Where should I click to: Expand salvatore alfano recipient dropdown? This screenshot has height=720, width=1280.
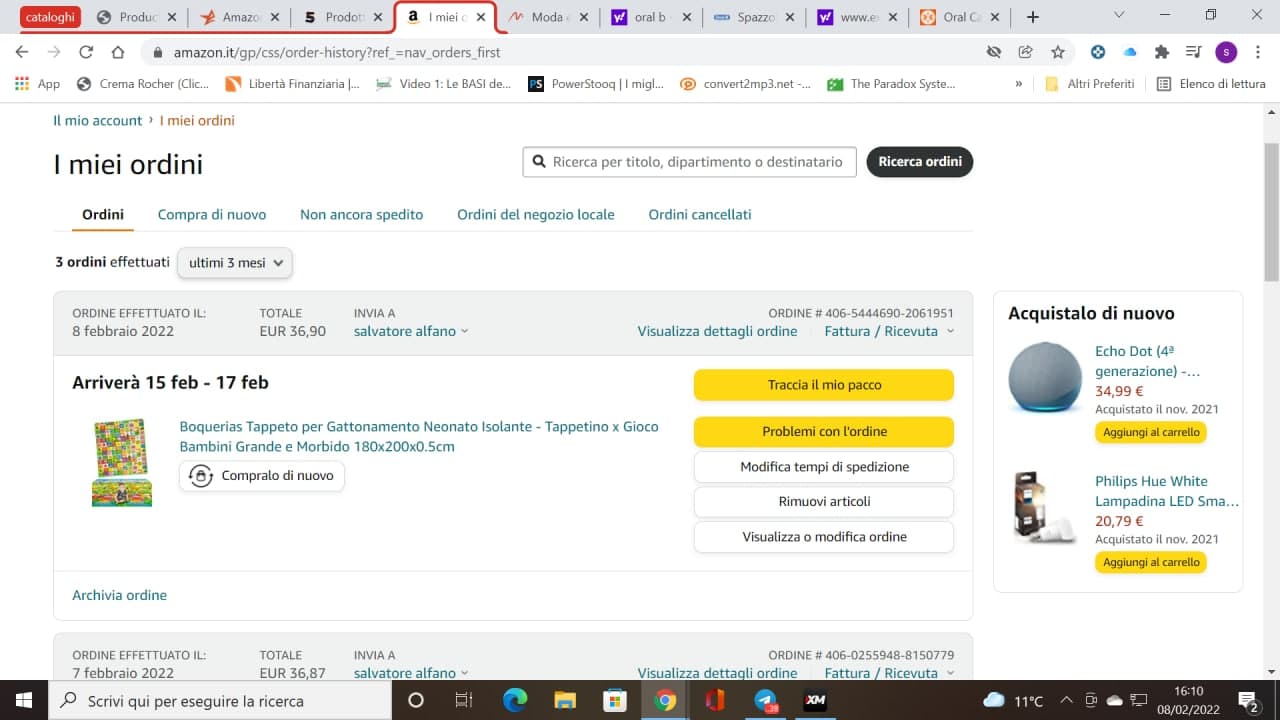tap(411, 331)
